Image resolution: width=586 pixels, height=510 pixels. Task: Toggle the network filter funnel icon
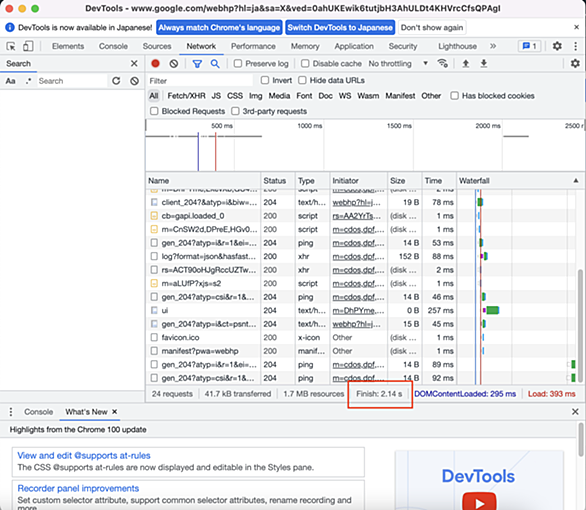tap(197, 64)
